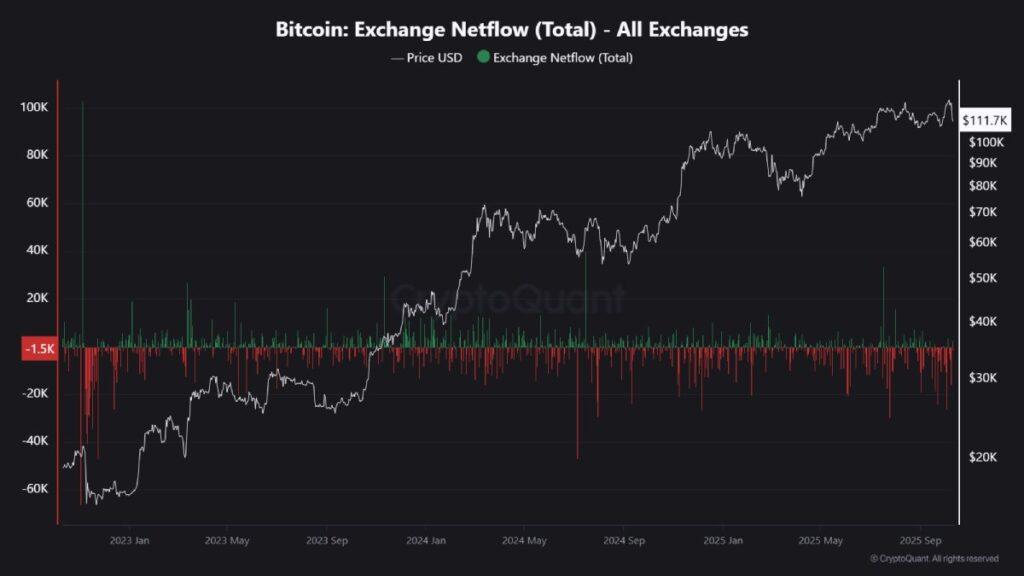Click the green Exchange Netflow legend dot

484,57
